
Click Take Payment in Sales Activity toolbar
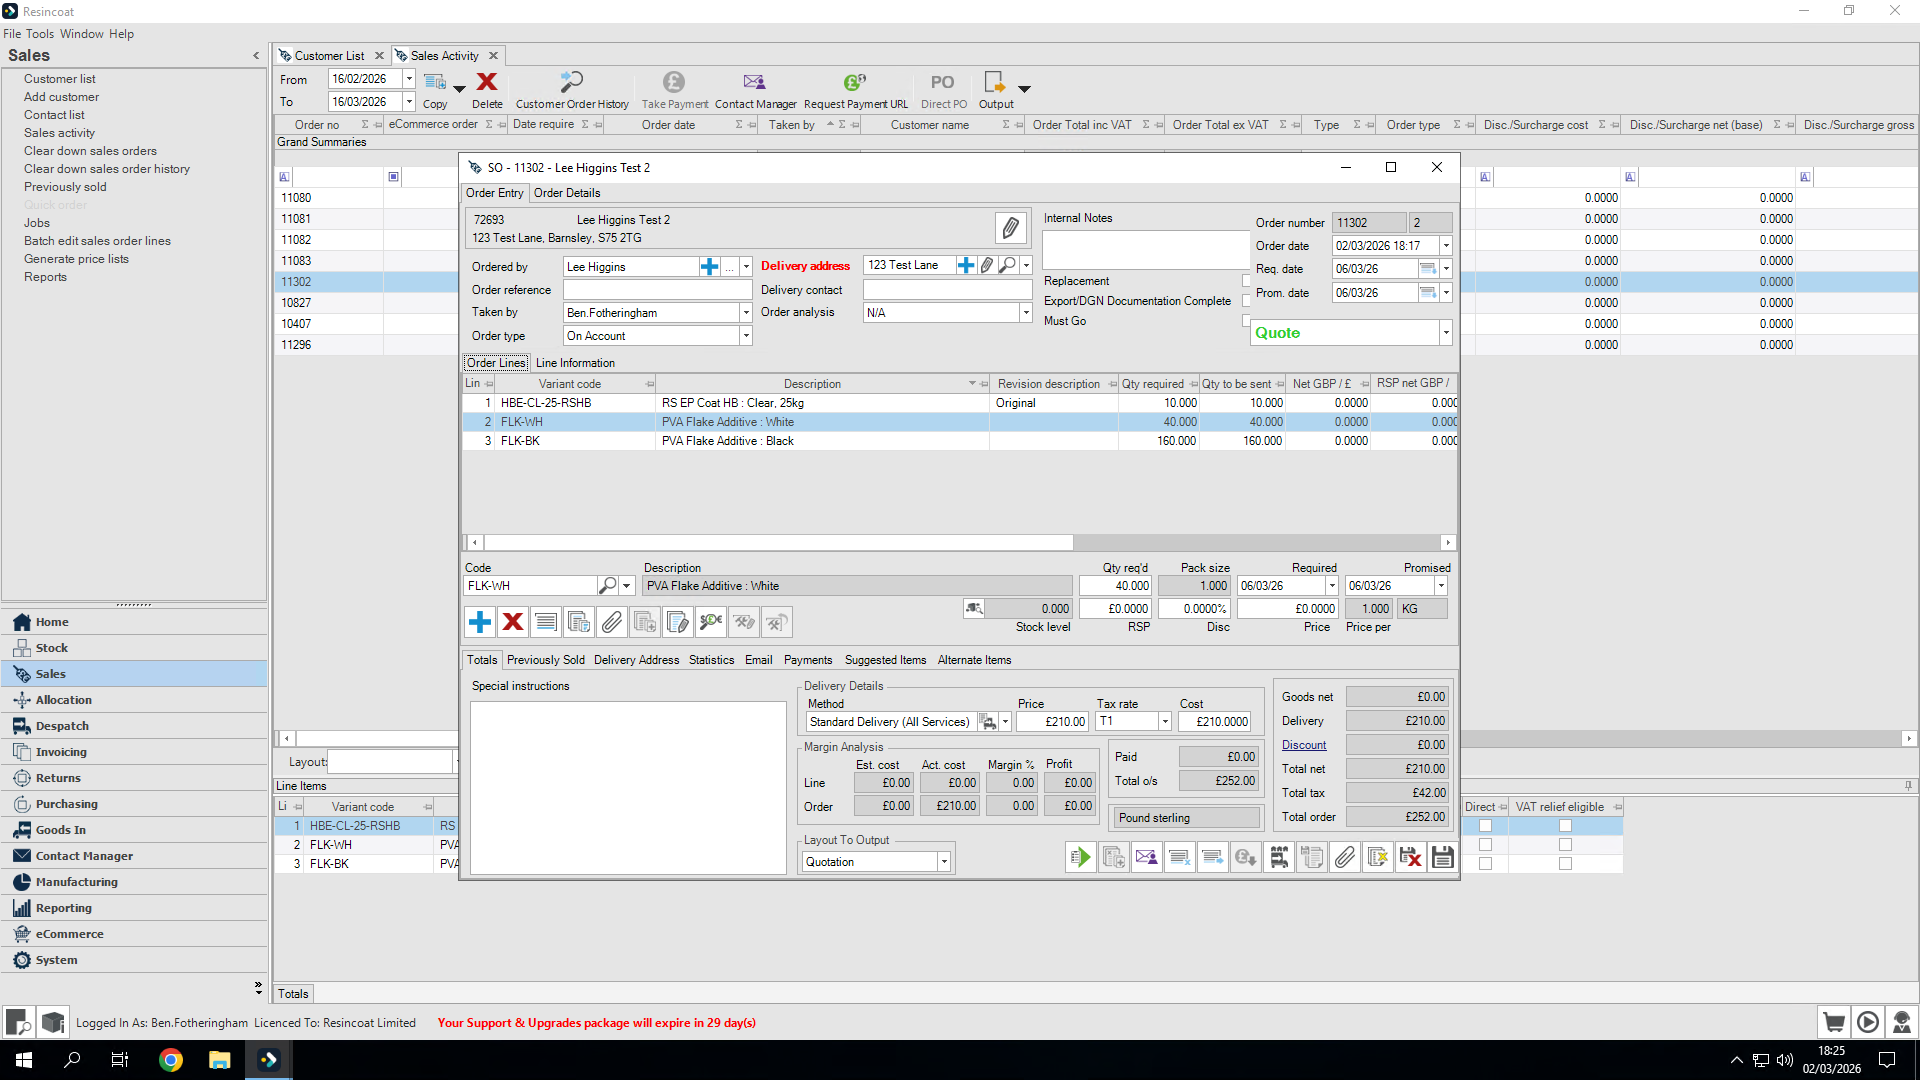(x=674, y=90)
